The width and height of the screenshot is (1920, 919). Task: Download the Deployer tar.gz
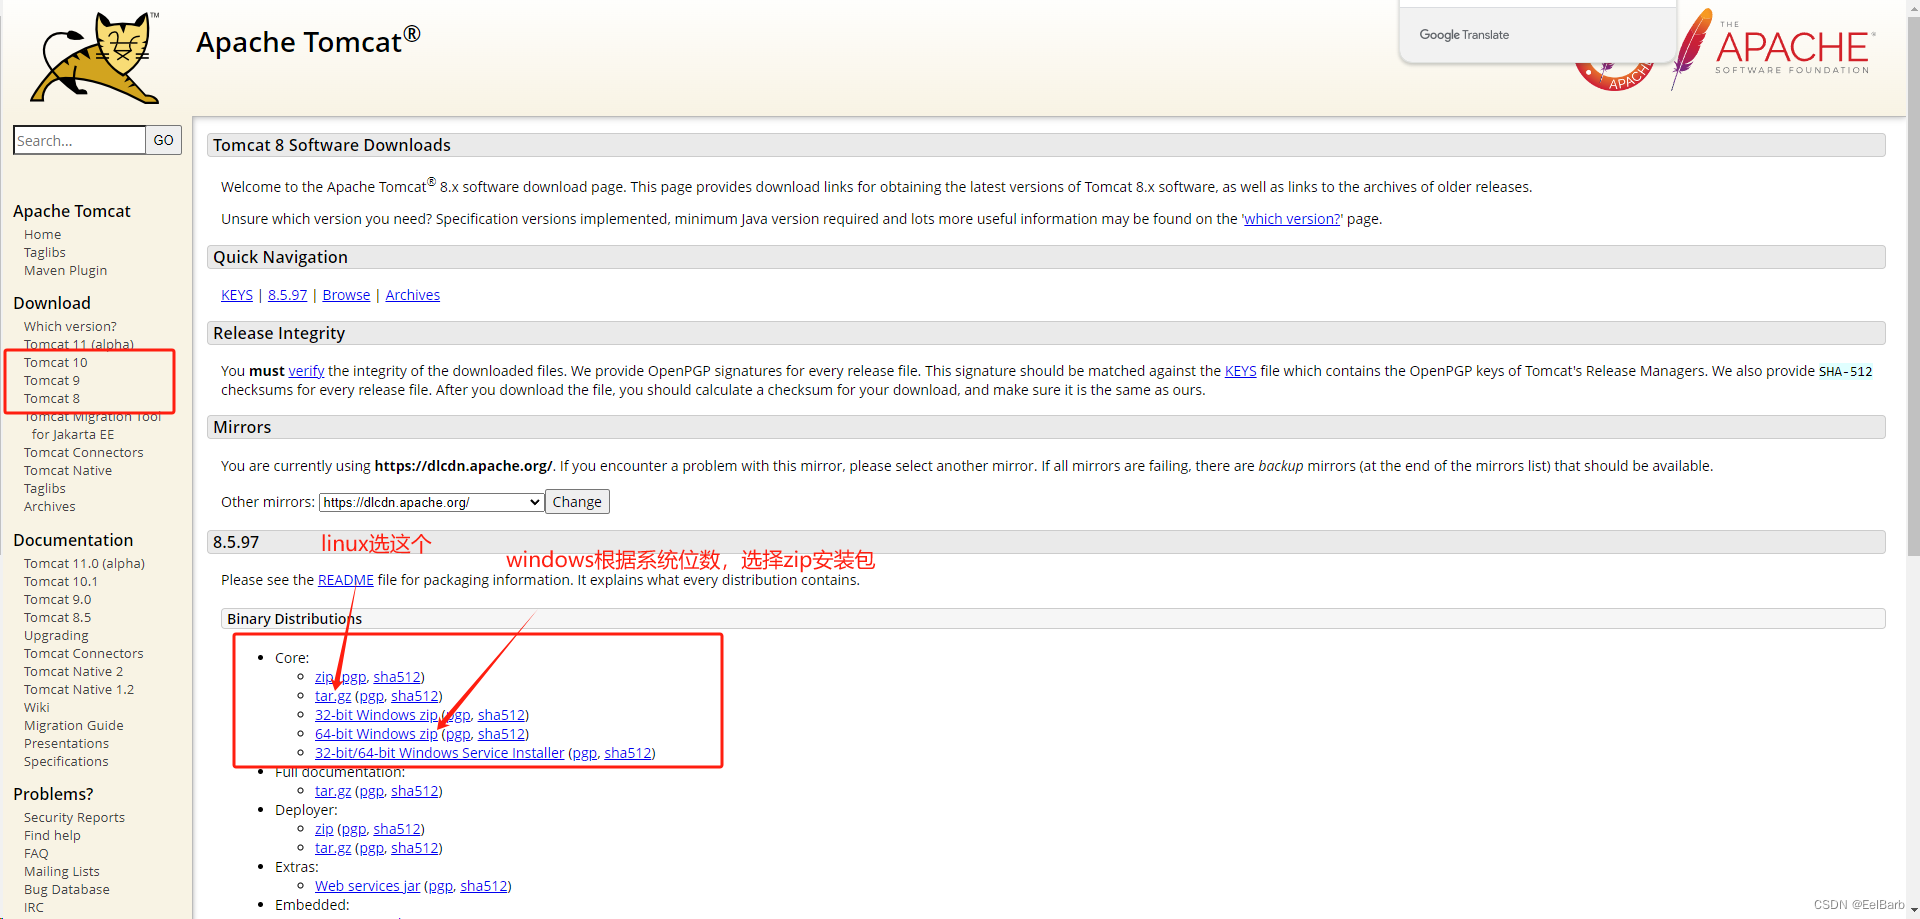(x=333, y=848)
